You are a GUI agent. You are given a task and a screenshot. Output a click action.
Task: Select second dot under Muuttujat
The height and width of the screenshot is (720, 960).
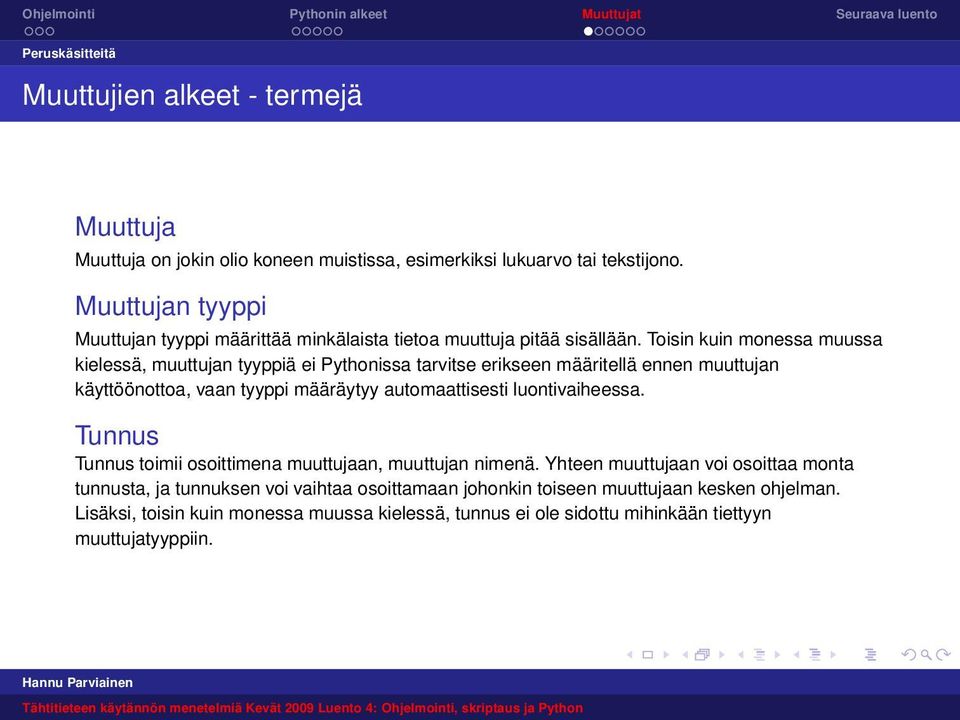[599, 31]
